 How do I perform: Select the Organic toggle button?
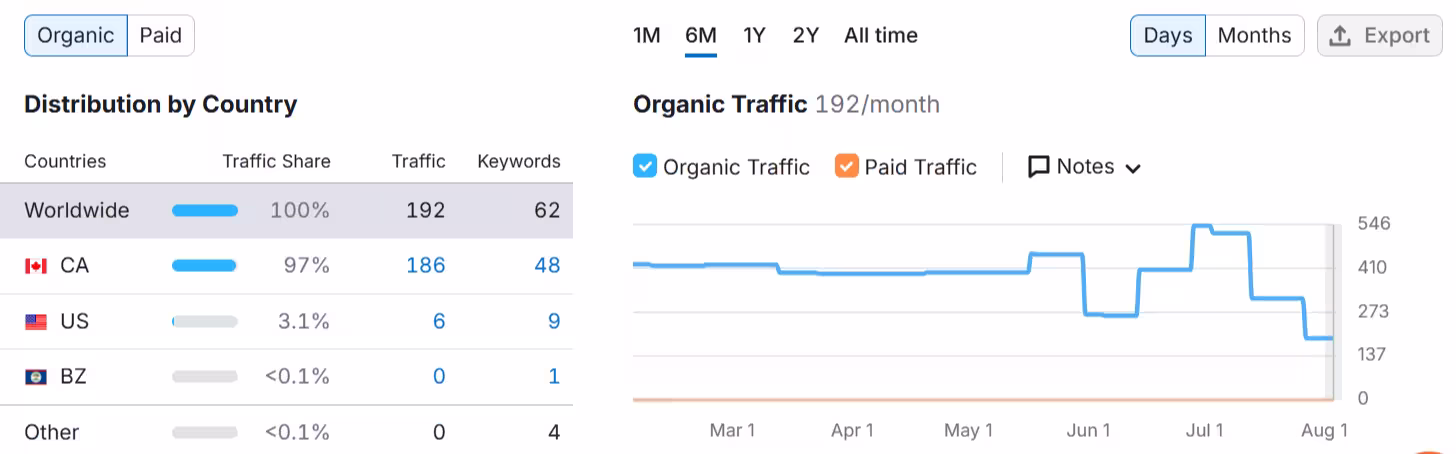coord(76,36)
